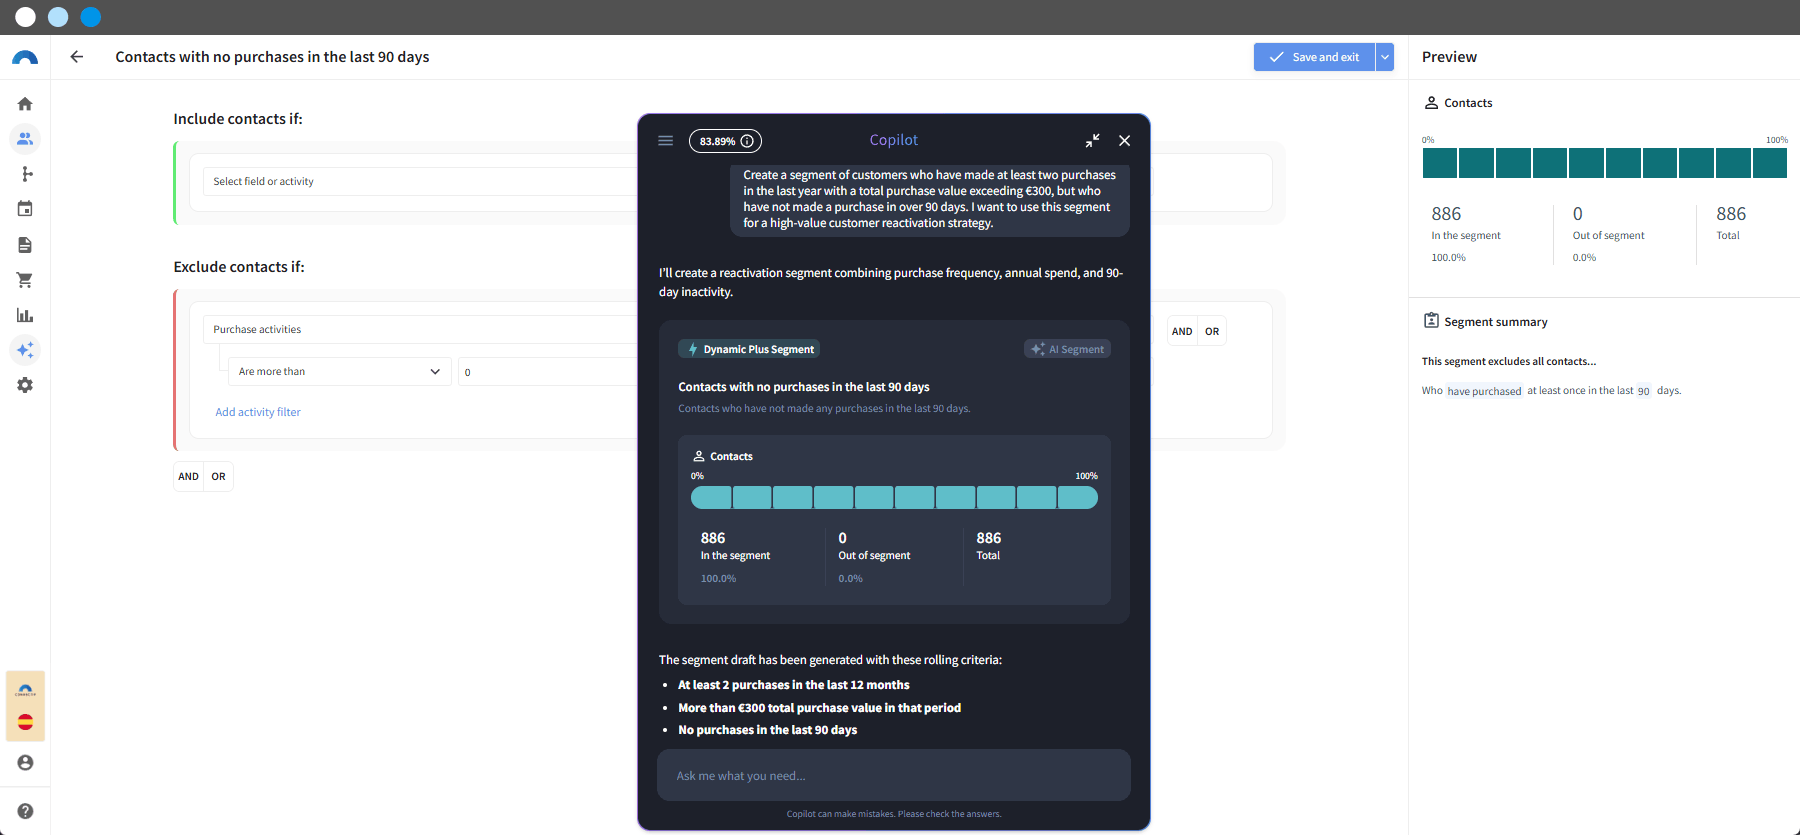Viewport: 1800px width, 835px height.
Task: Click the 'Contacts with no purchases in the last 90 days' page title
Action: click(x=272, y=57)
